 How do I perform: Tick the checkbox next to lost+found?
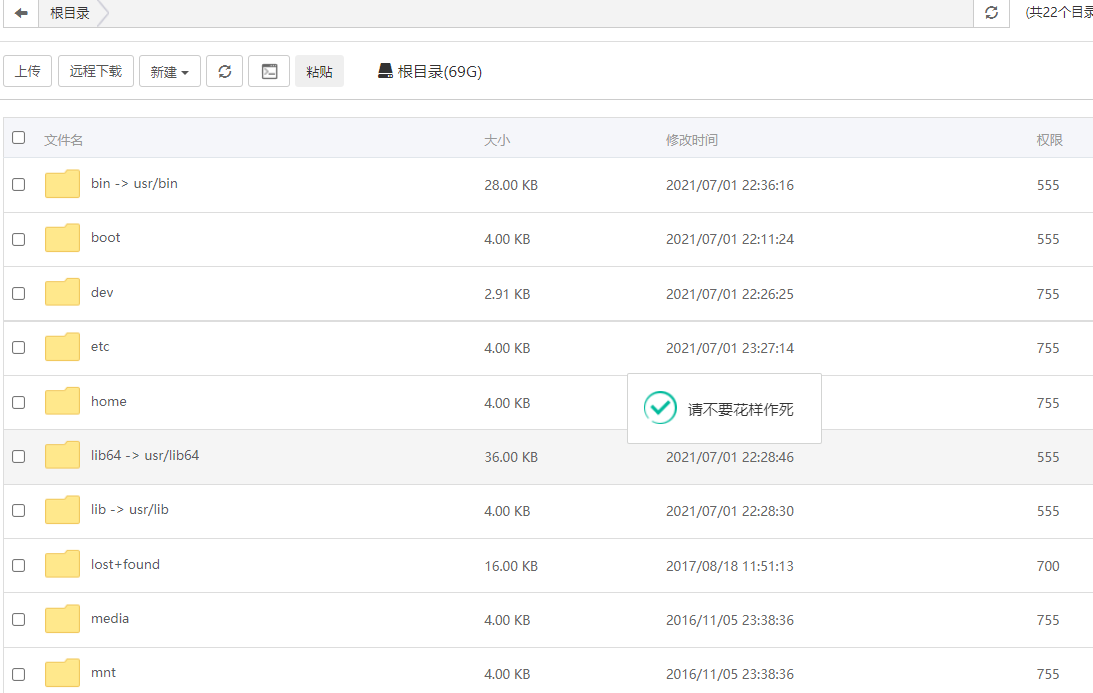point(18,565)
